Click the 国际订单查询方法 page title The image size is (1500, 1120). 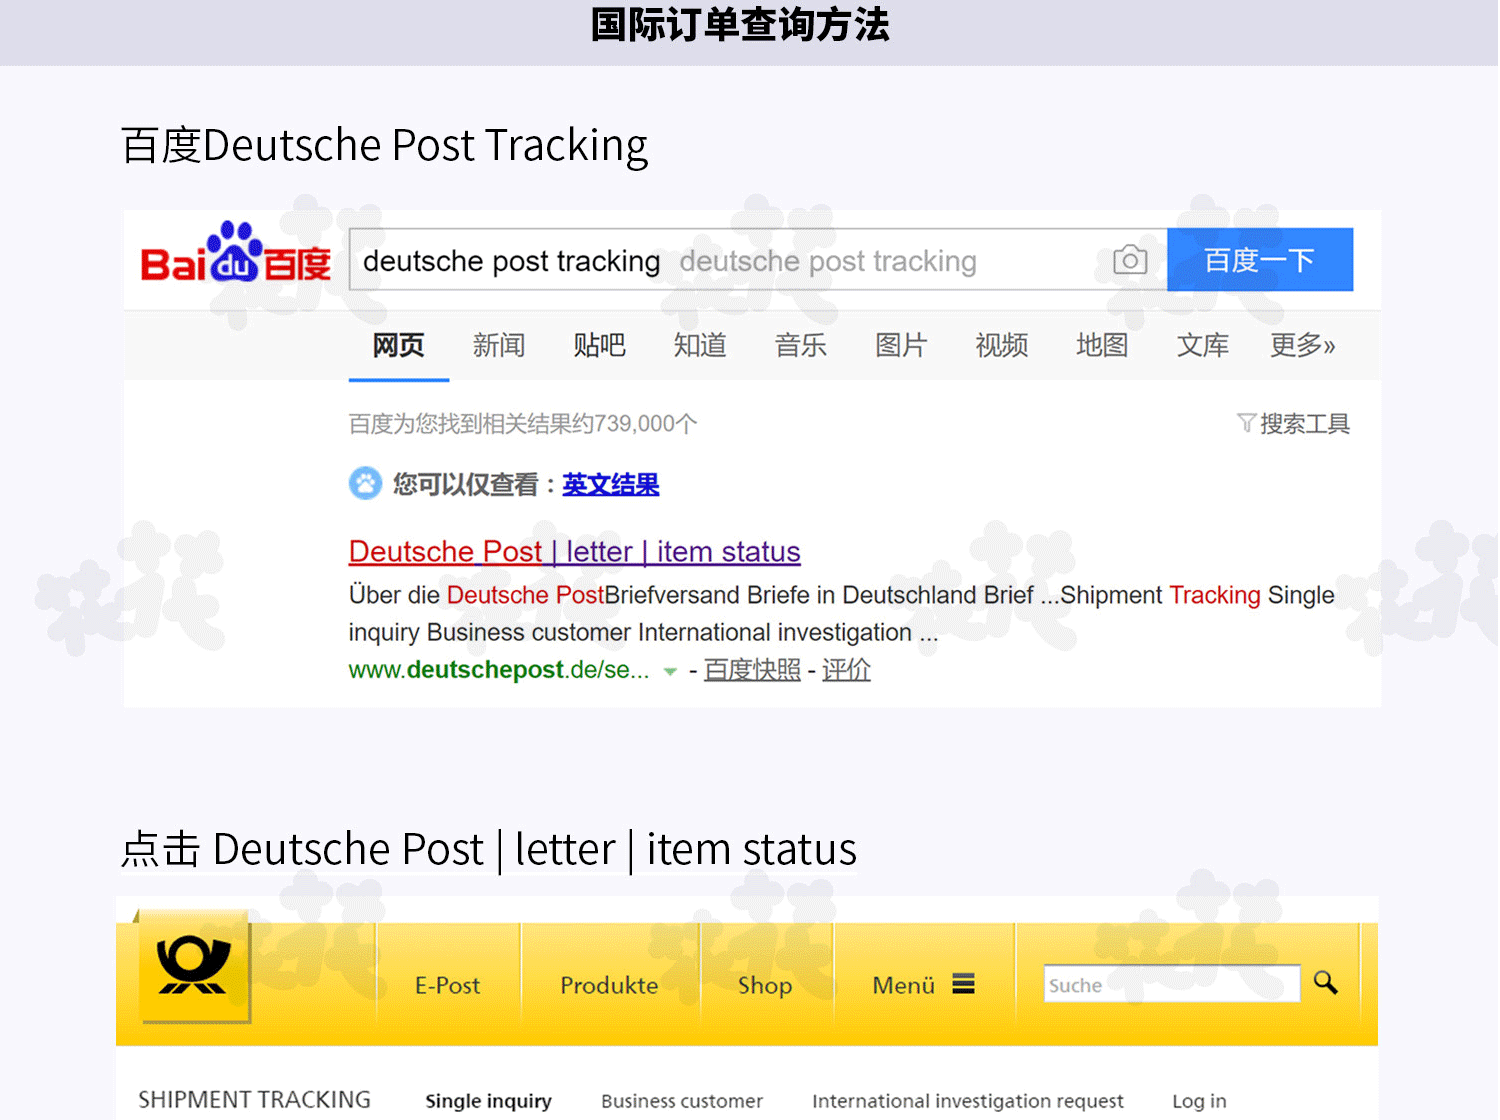[740, 25]
